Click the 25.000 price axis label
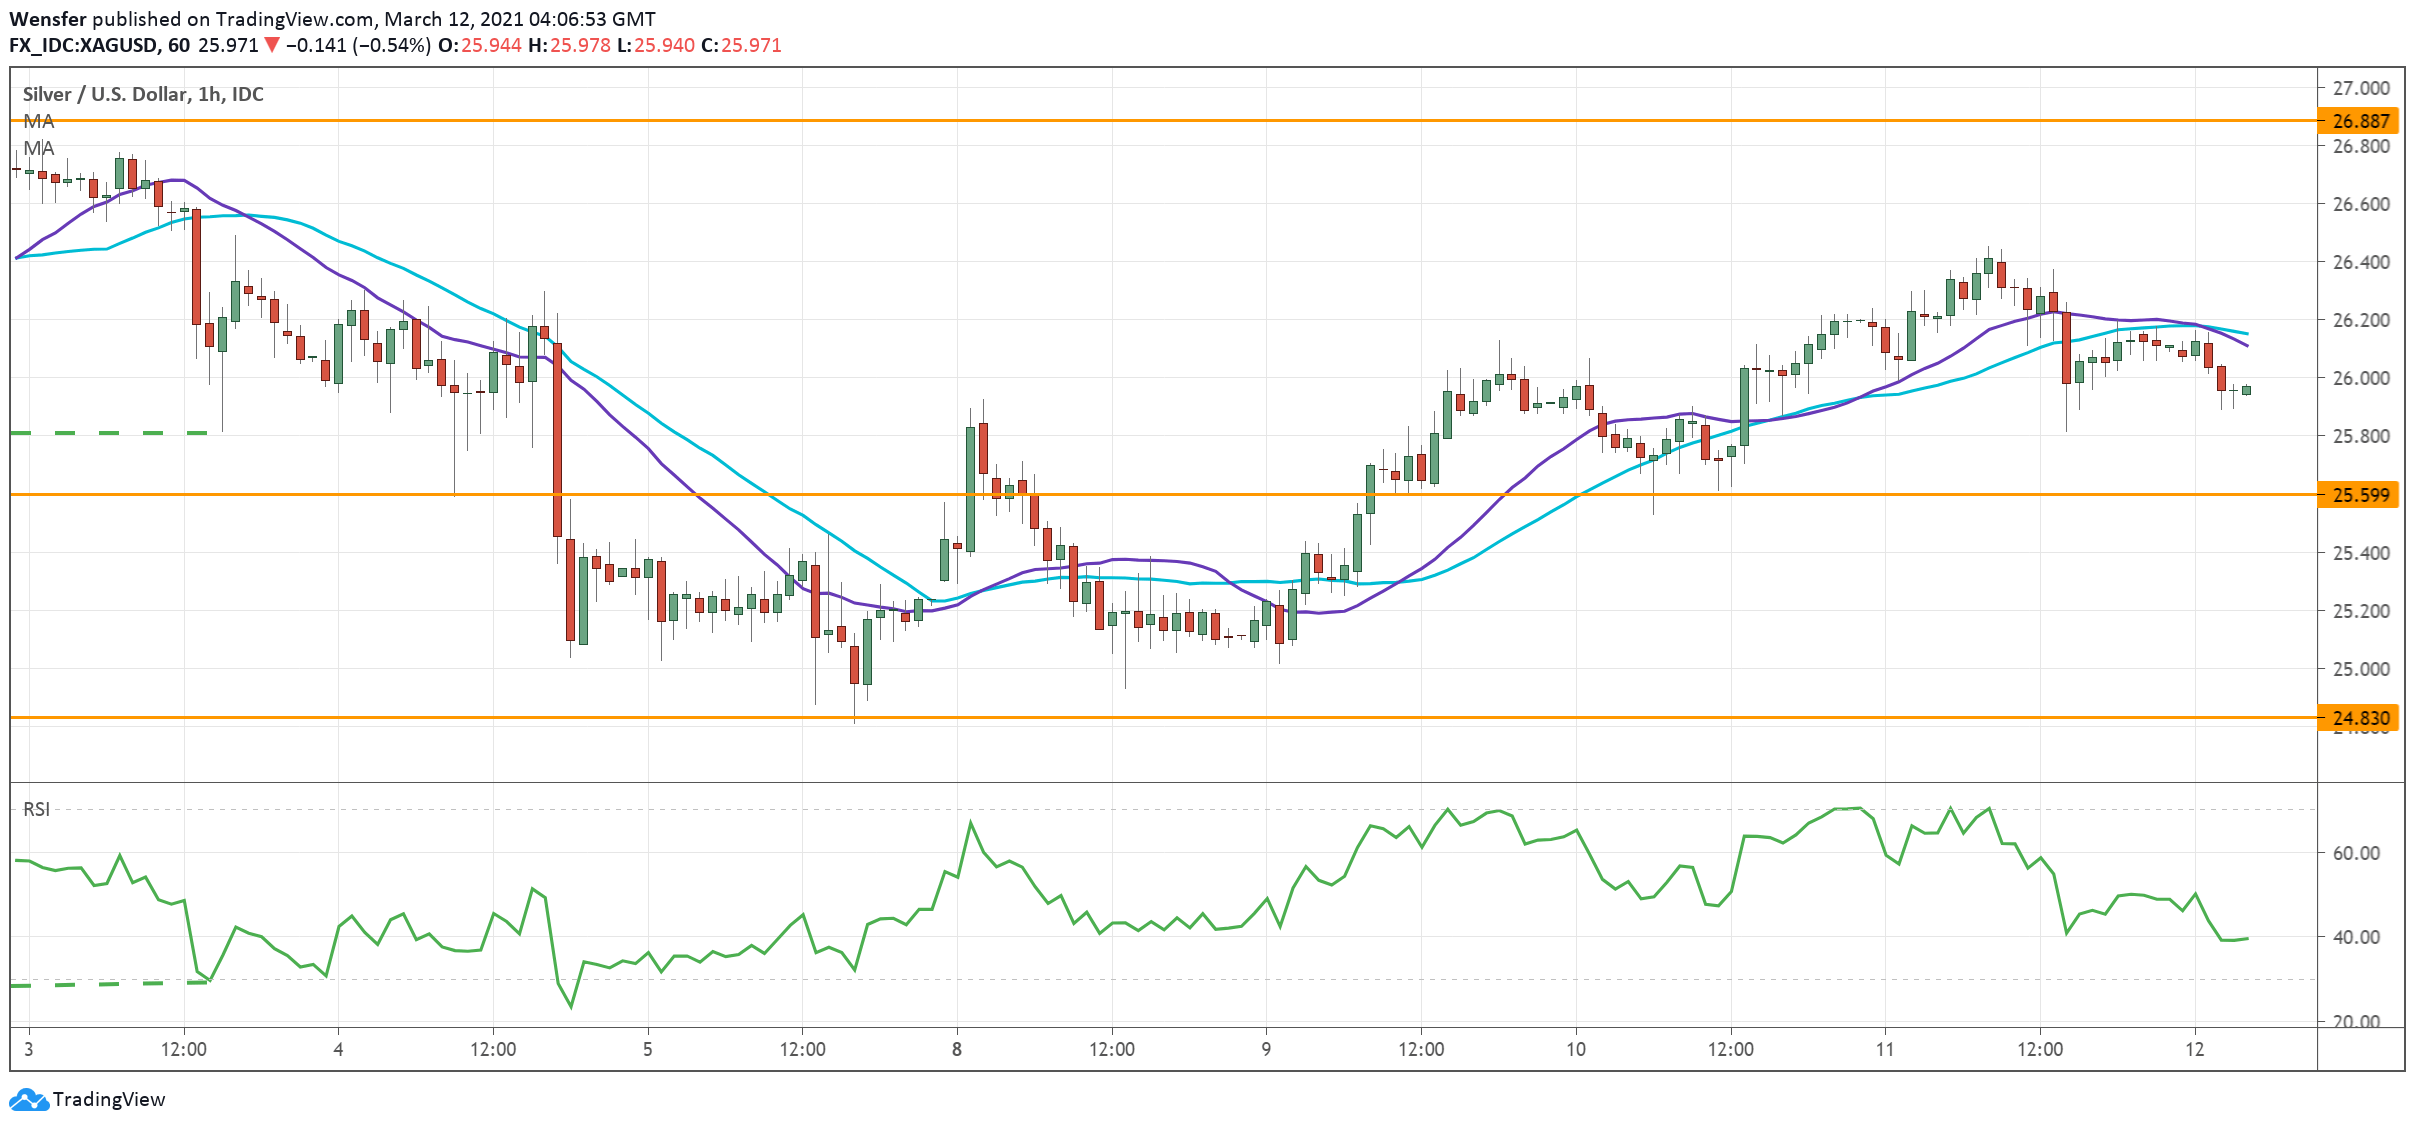 click(x=2360, y=669)
